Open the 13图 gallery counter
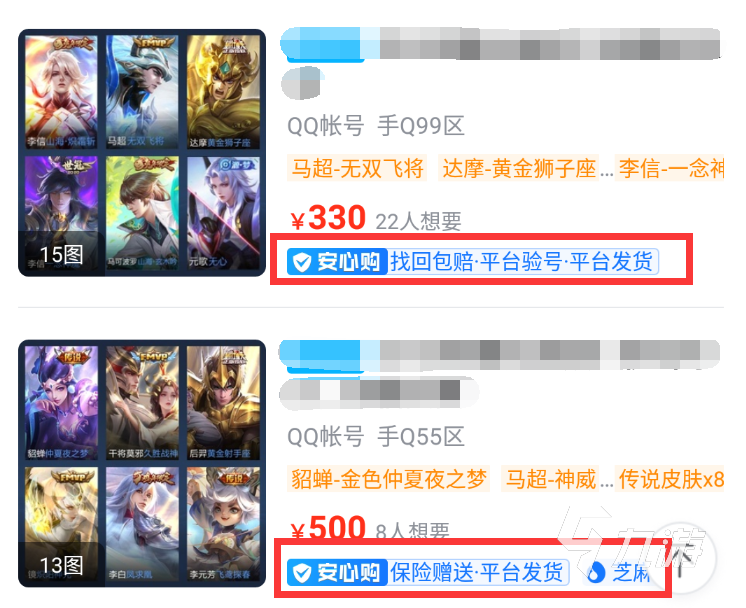The image size is (746, 608). tap(61, 565)
